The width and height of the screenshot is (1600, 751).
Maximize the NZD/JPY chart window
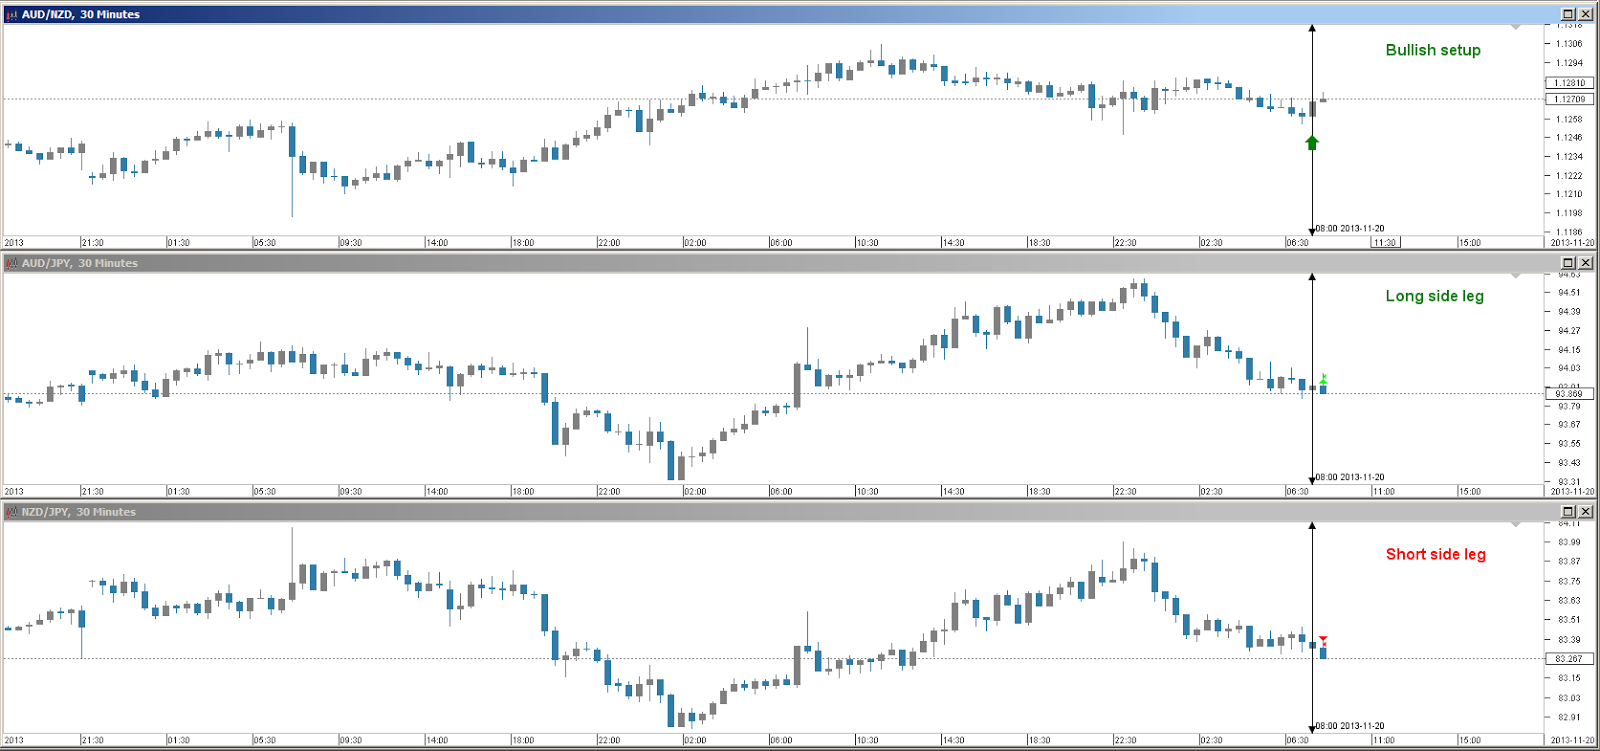click(1568, 512)
